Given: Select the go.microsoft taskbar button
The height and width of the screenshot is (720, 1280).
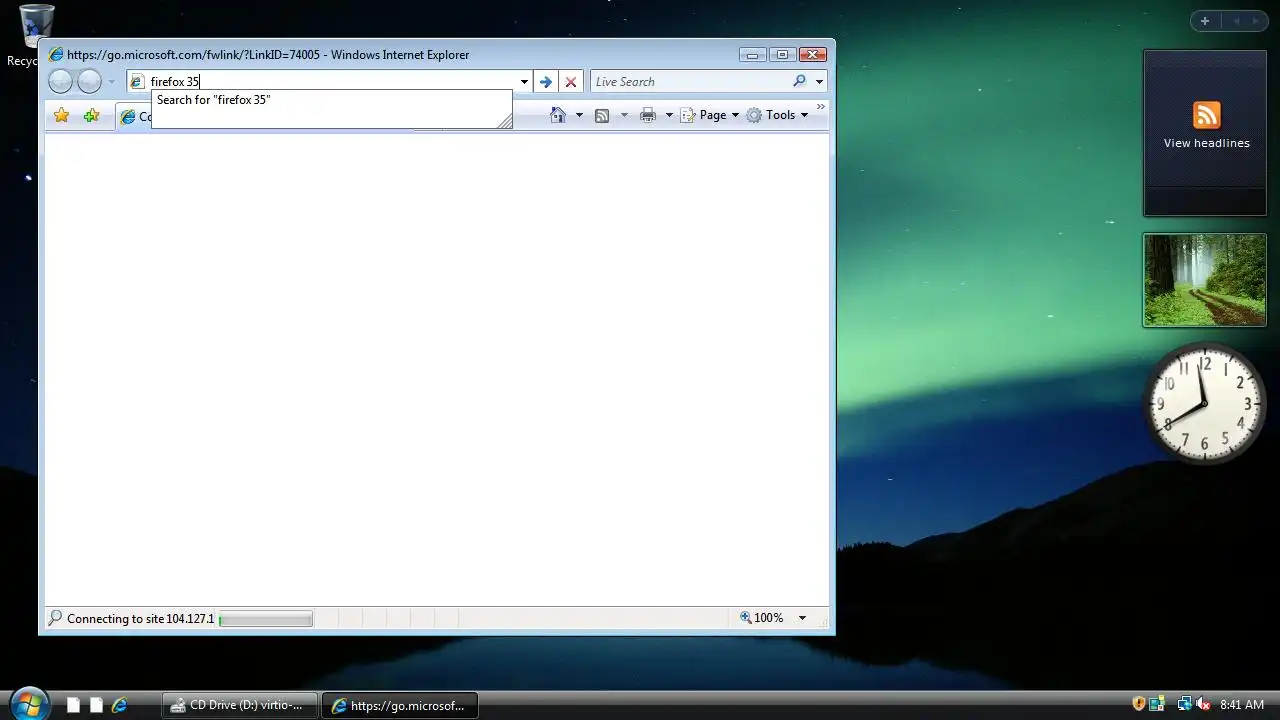Looking at the screenshot, I should [x=400, y=705].
